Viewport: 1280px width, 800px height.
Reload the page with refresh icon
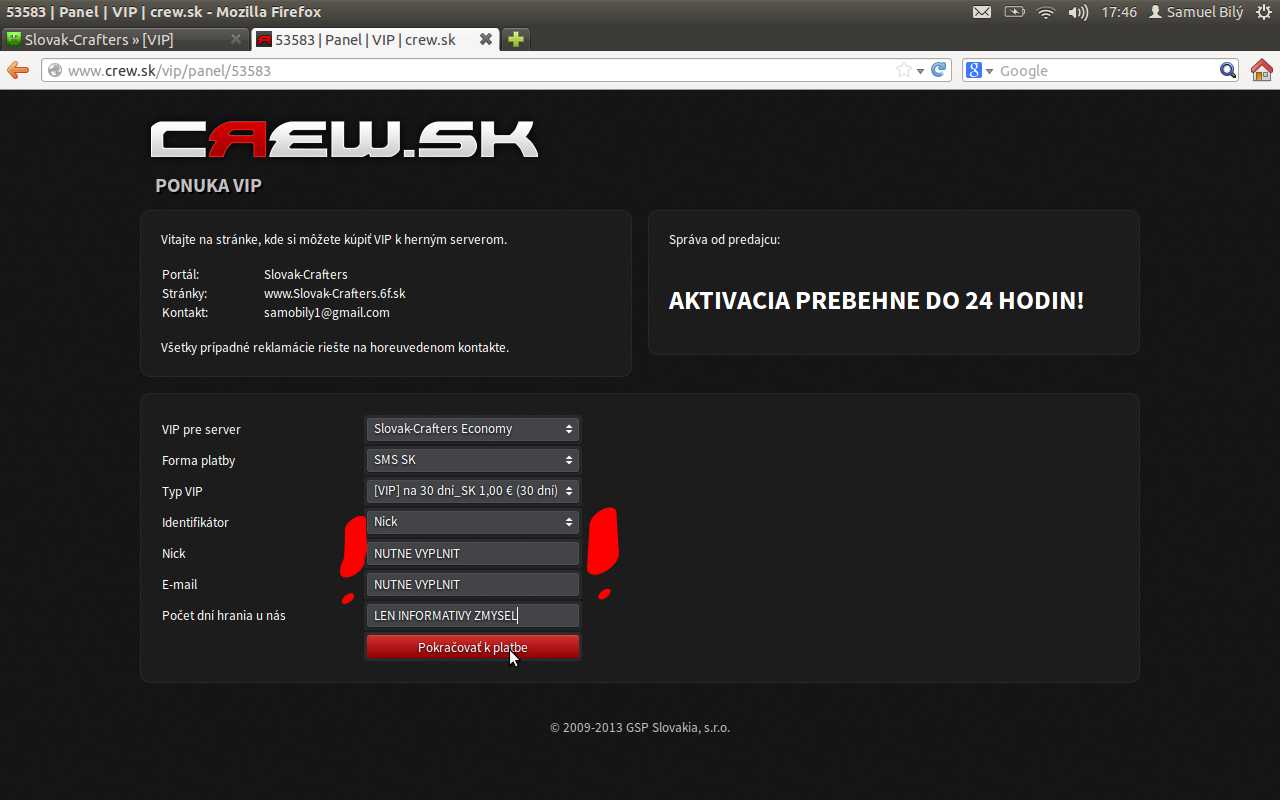[x=938, y=70]
